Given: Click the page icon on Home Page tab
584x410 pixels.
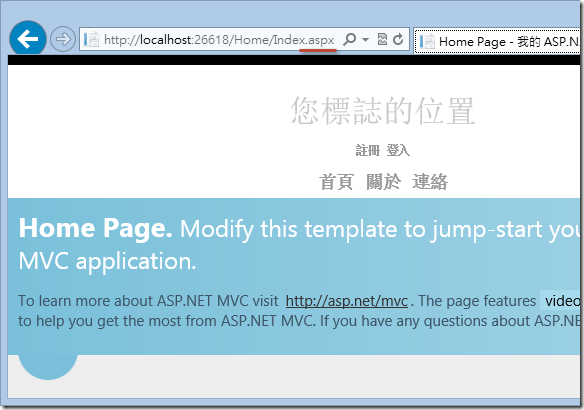Looking at the screenshot, I should point(427,41).
